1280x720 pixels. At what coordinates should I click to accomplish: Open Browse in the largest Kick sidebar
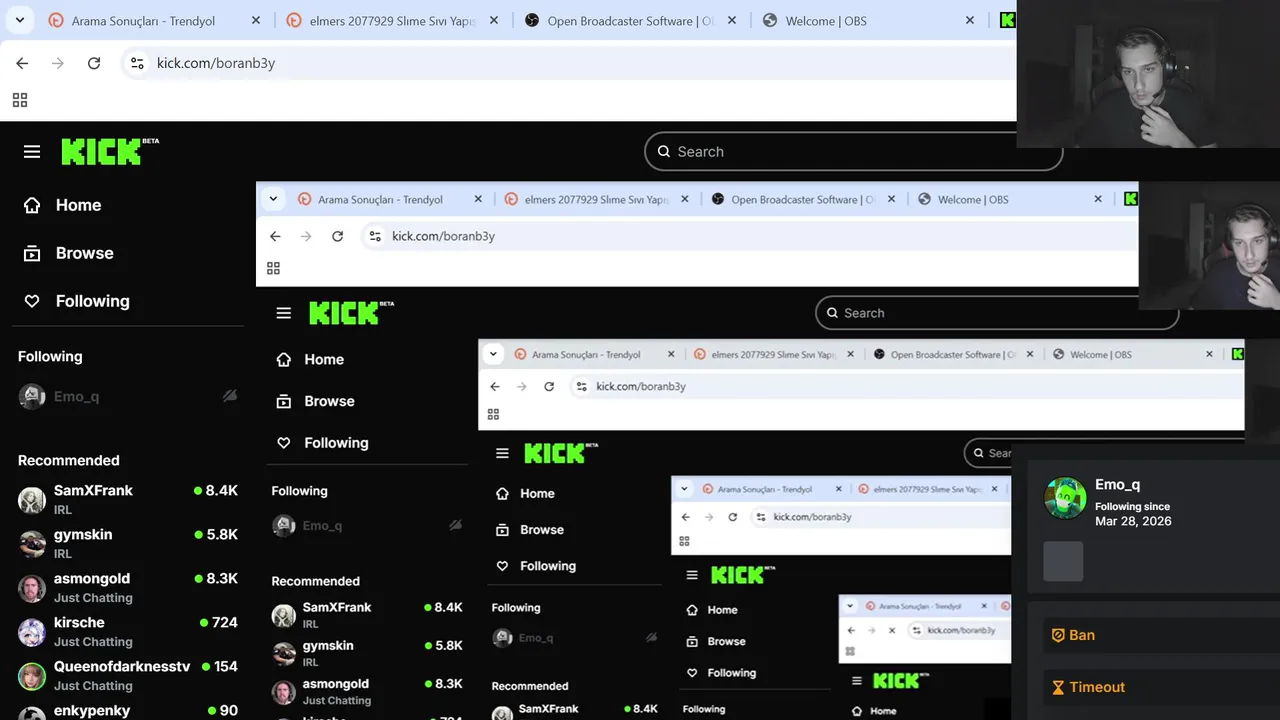(x=68, y=253)
